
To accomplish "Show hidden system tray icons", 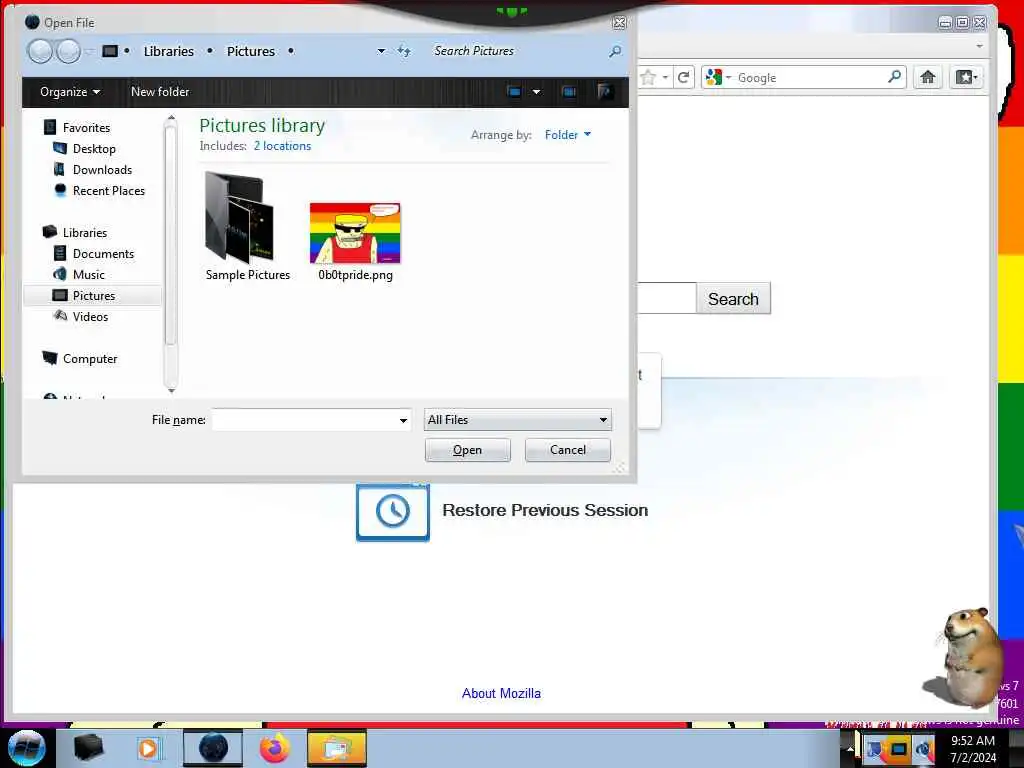I will click(x=850, y=749).
